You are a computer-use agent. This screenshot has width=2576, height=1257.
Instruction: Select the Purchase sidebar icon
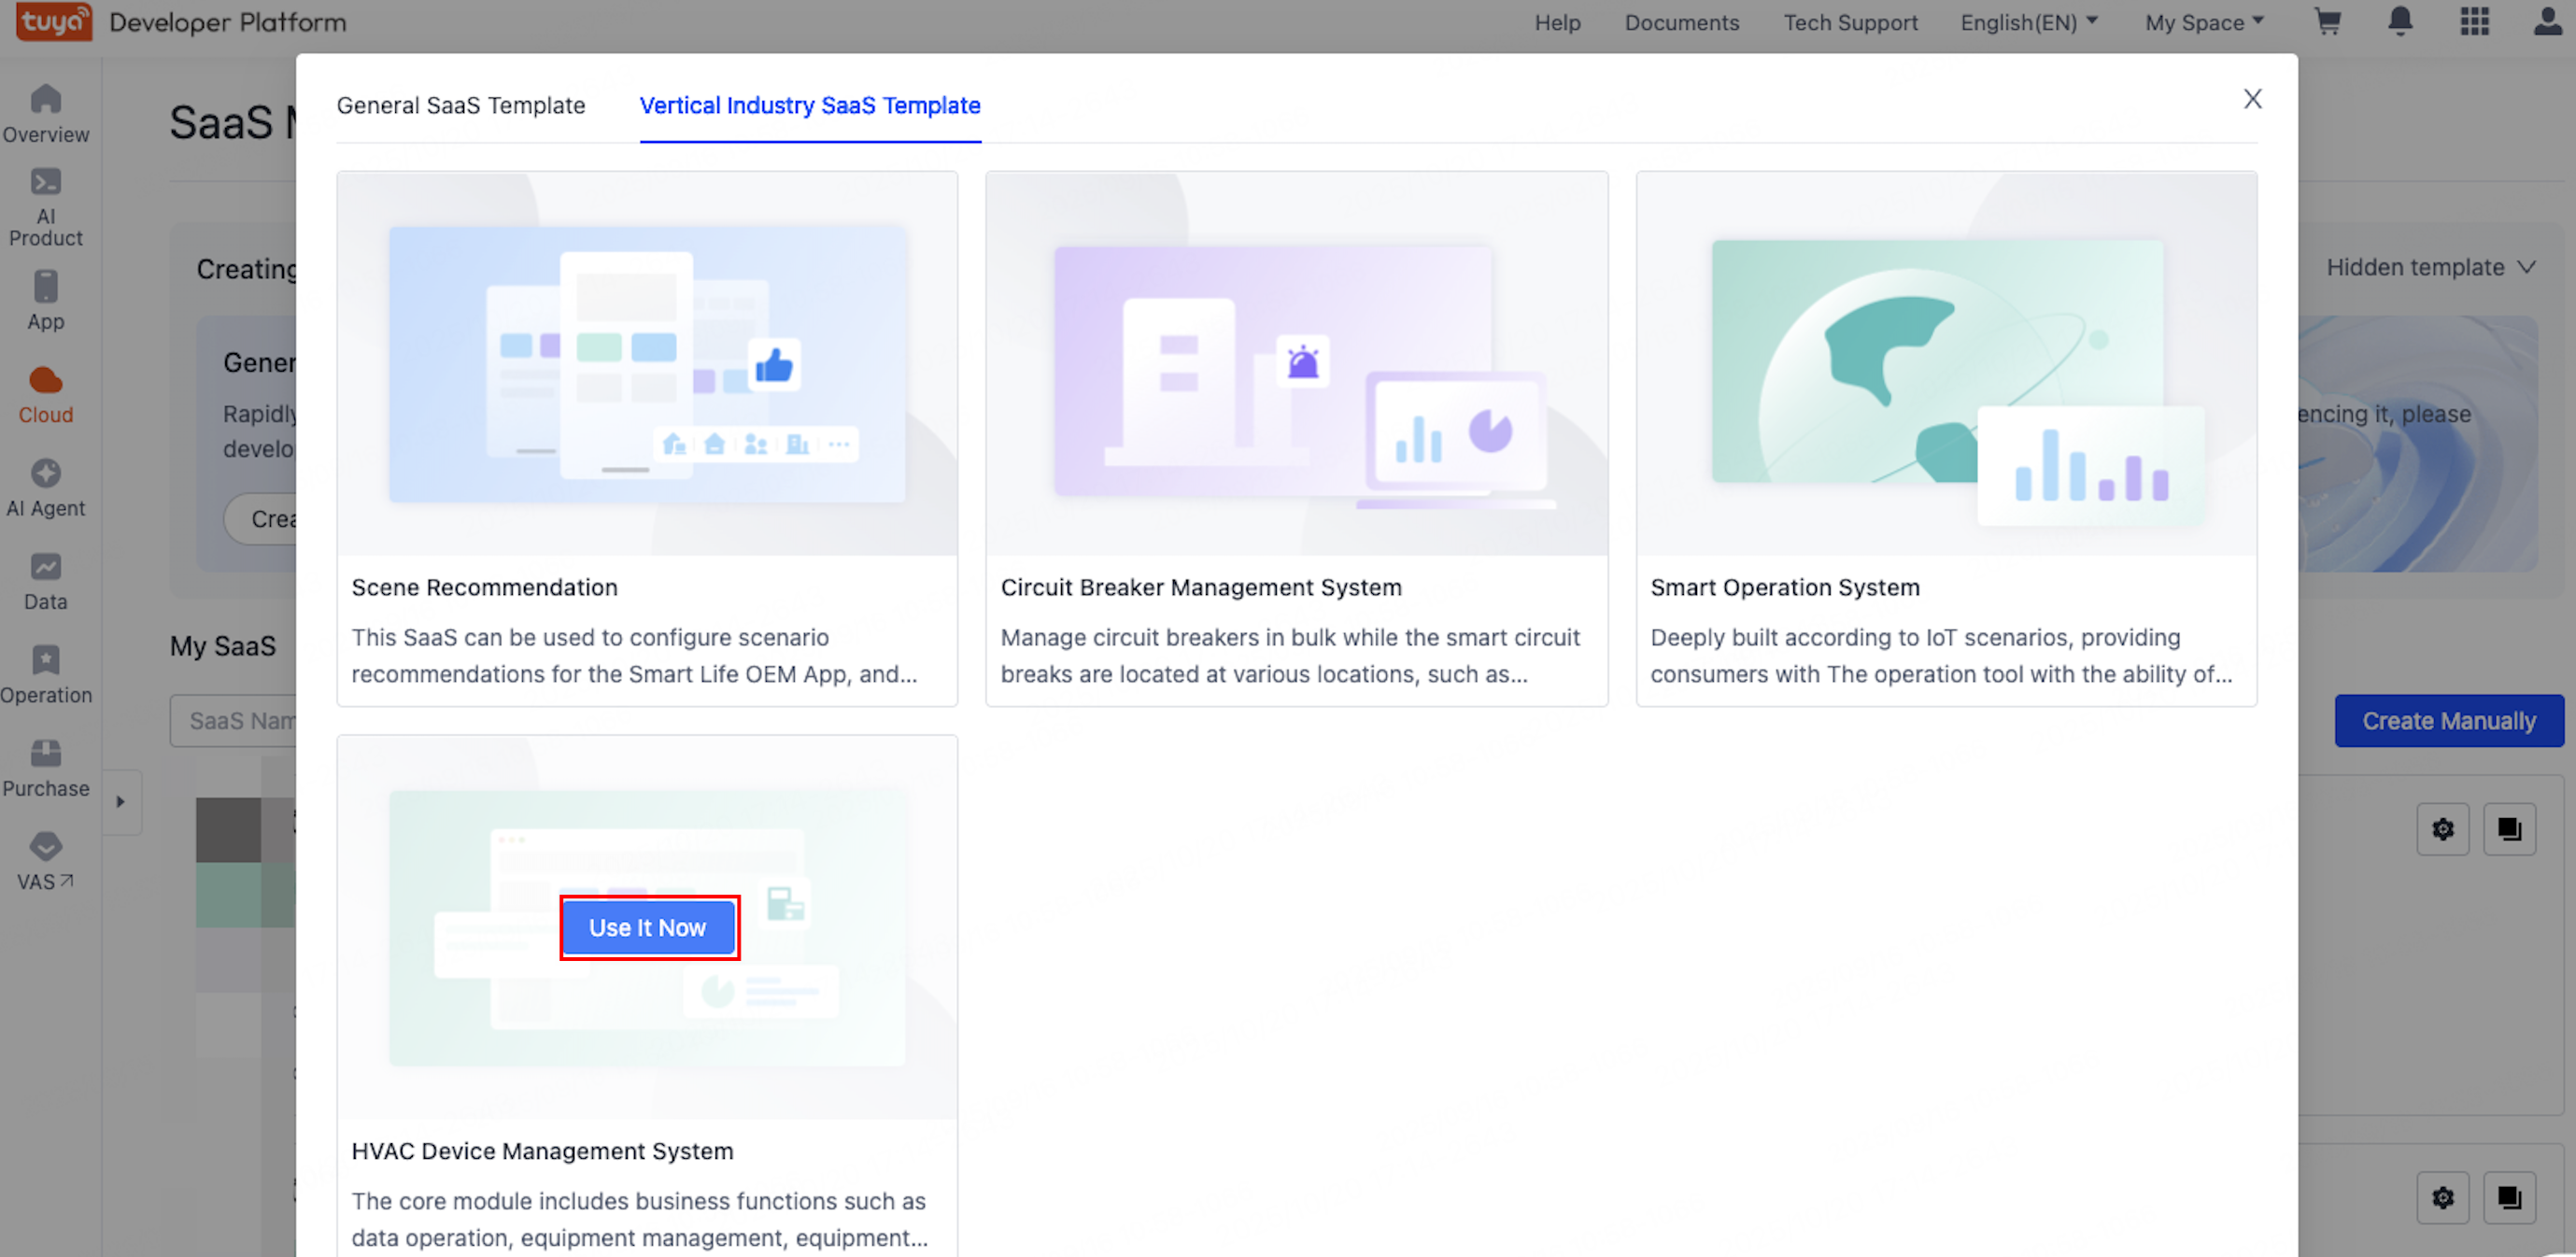46,764
